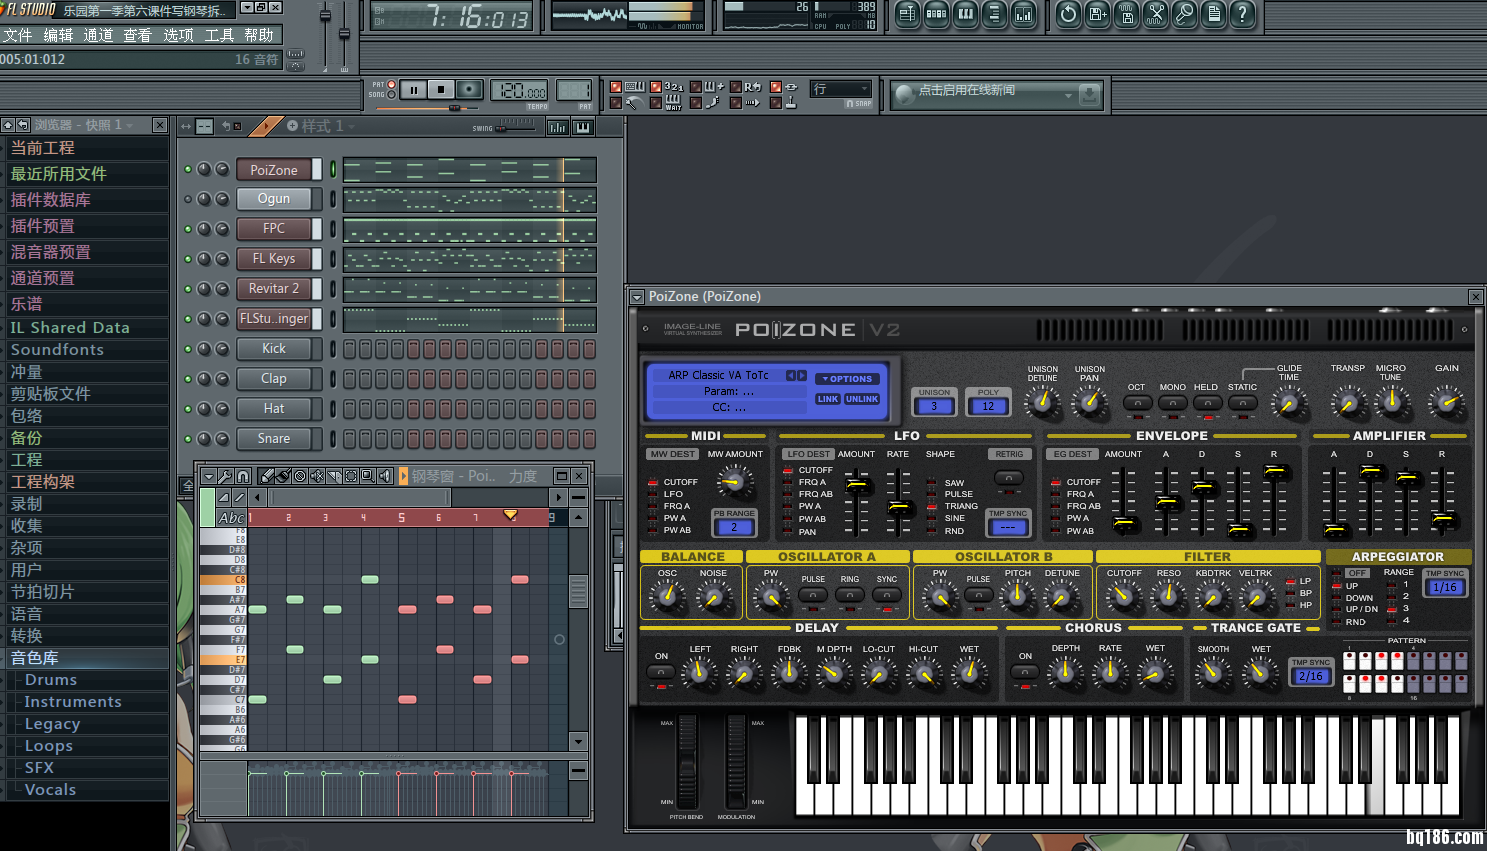This screenshot has width=1487, height=851.
Task: Open the Drums folder in browser
Action: pos(51,680)
